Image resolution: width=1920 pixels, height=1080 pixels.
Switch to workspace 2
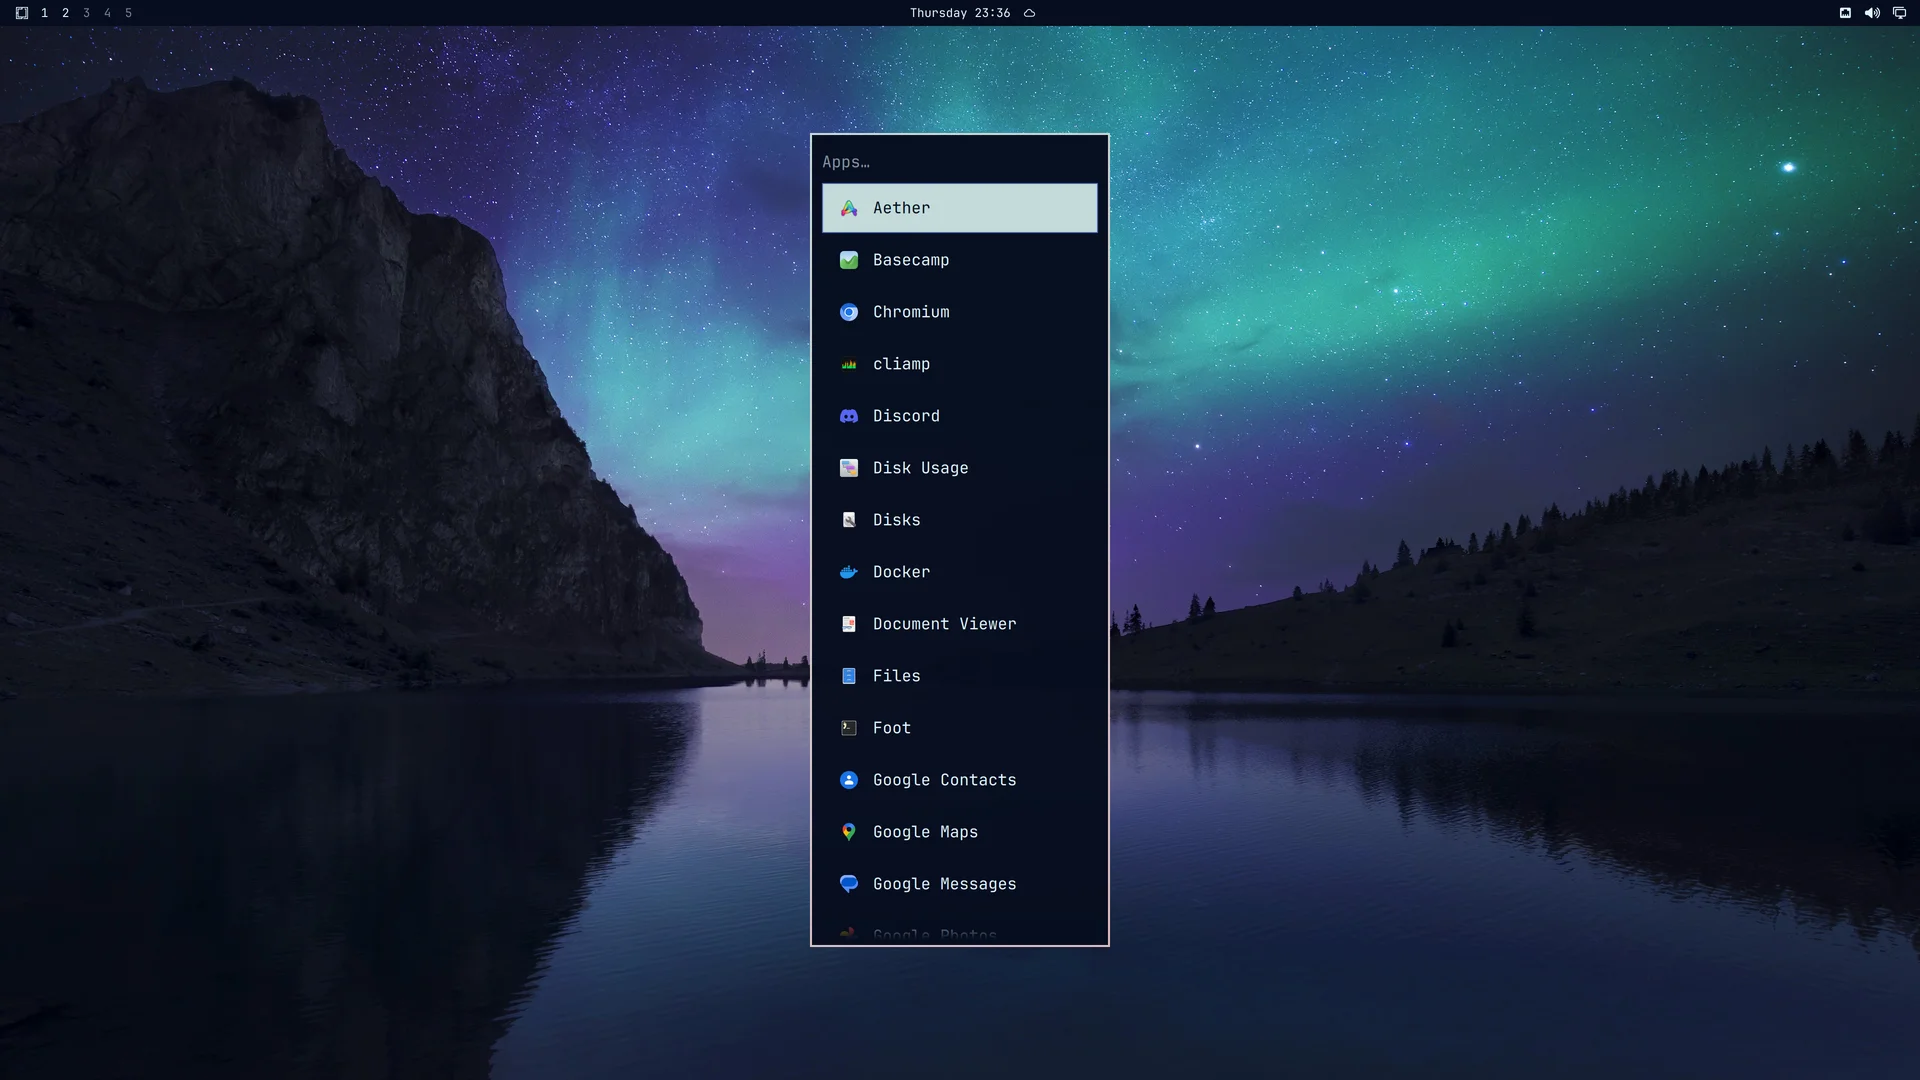(x=66, y=13)
